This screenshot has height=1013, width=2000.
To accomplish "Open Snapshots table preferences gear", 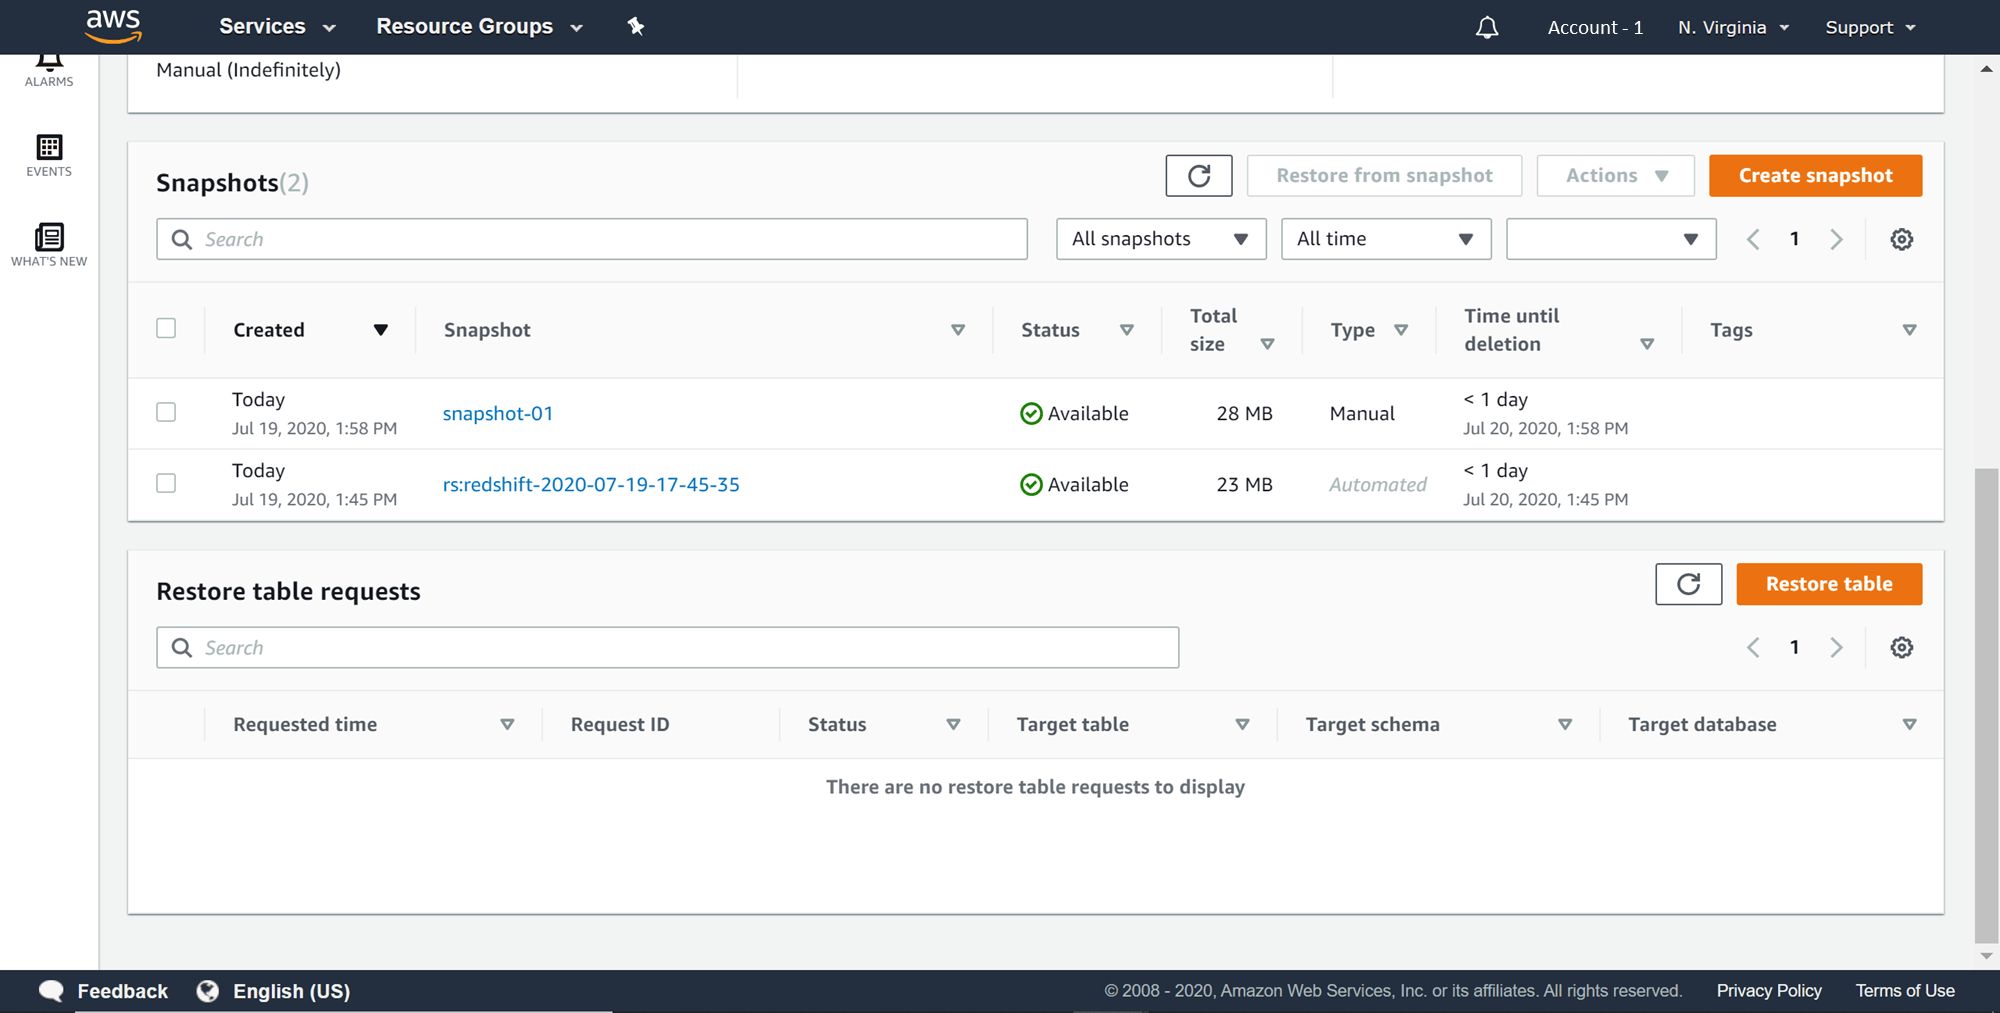I will 1901,239.
